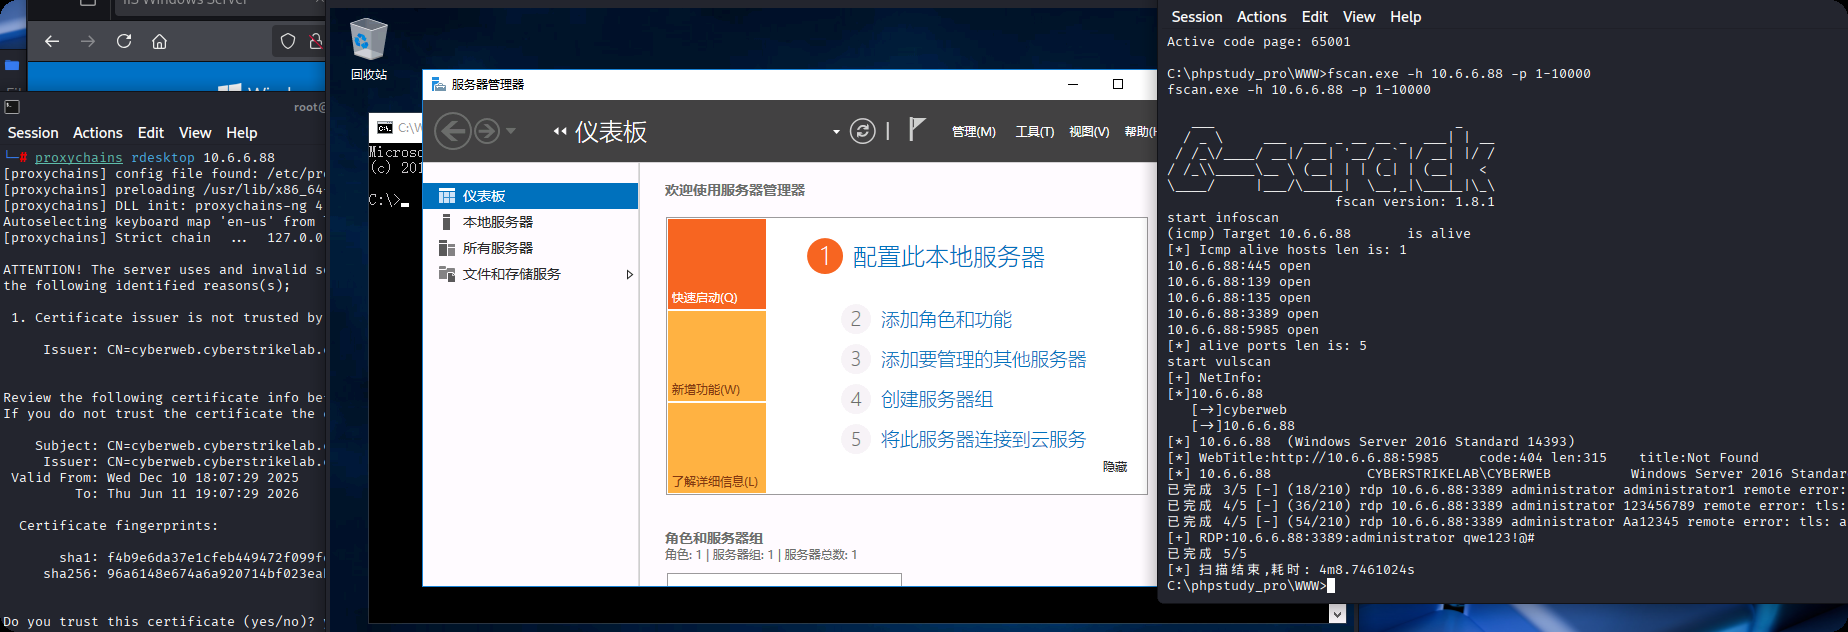Viewport: 1848px width, 632px height.
Task: Click the browser back arrow
Action: click(x=52, y=41)
